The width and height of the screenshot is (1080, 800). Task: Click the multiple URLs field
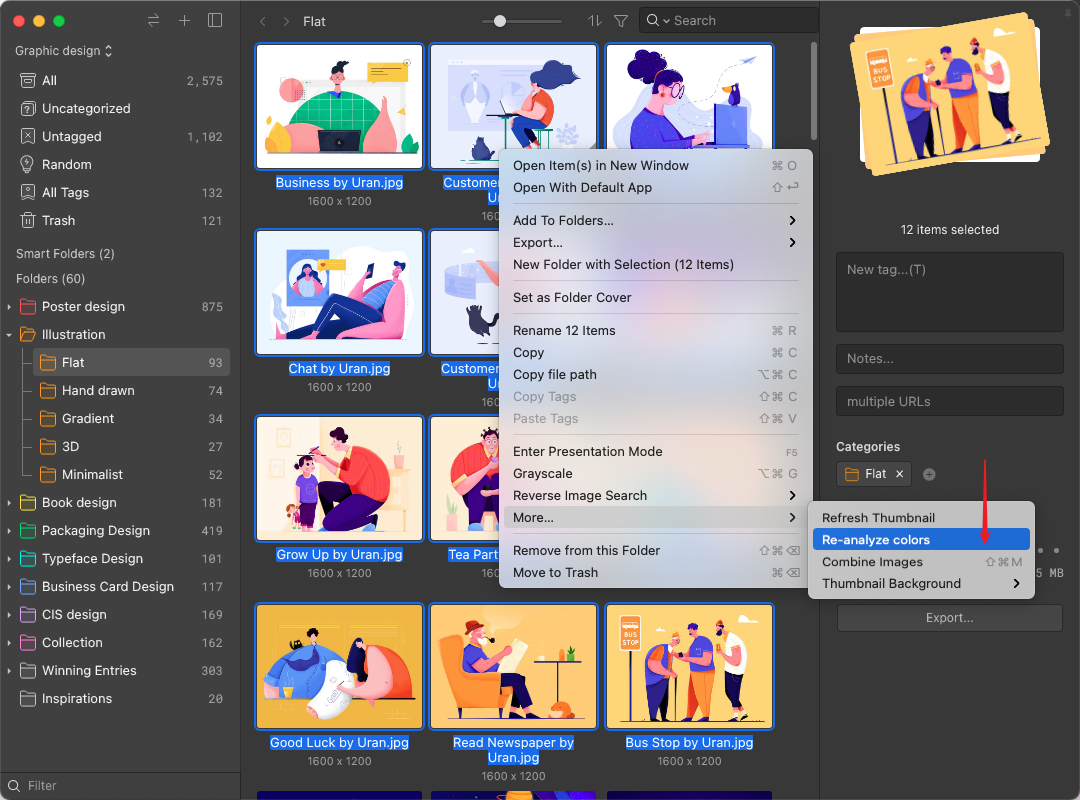click(949, 402)
